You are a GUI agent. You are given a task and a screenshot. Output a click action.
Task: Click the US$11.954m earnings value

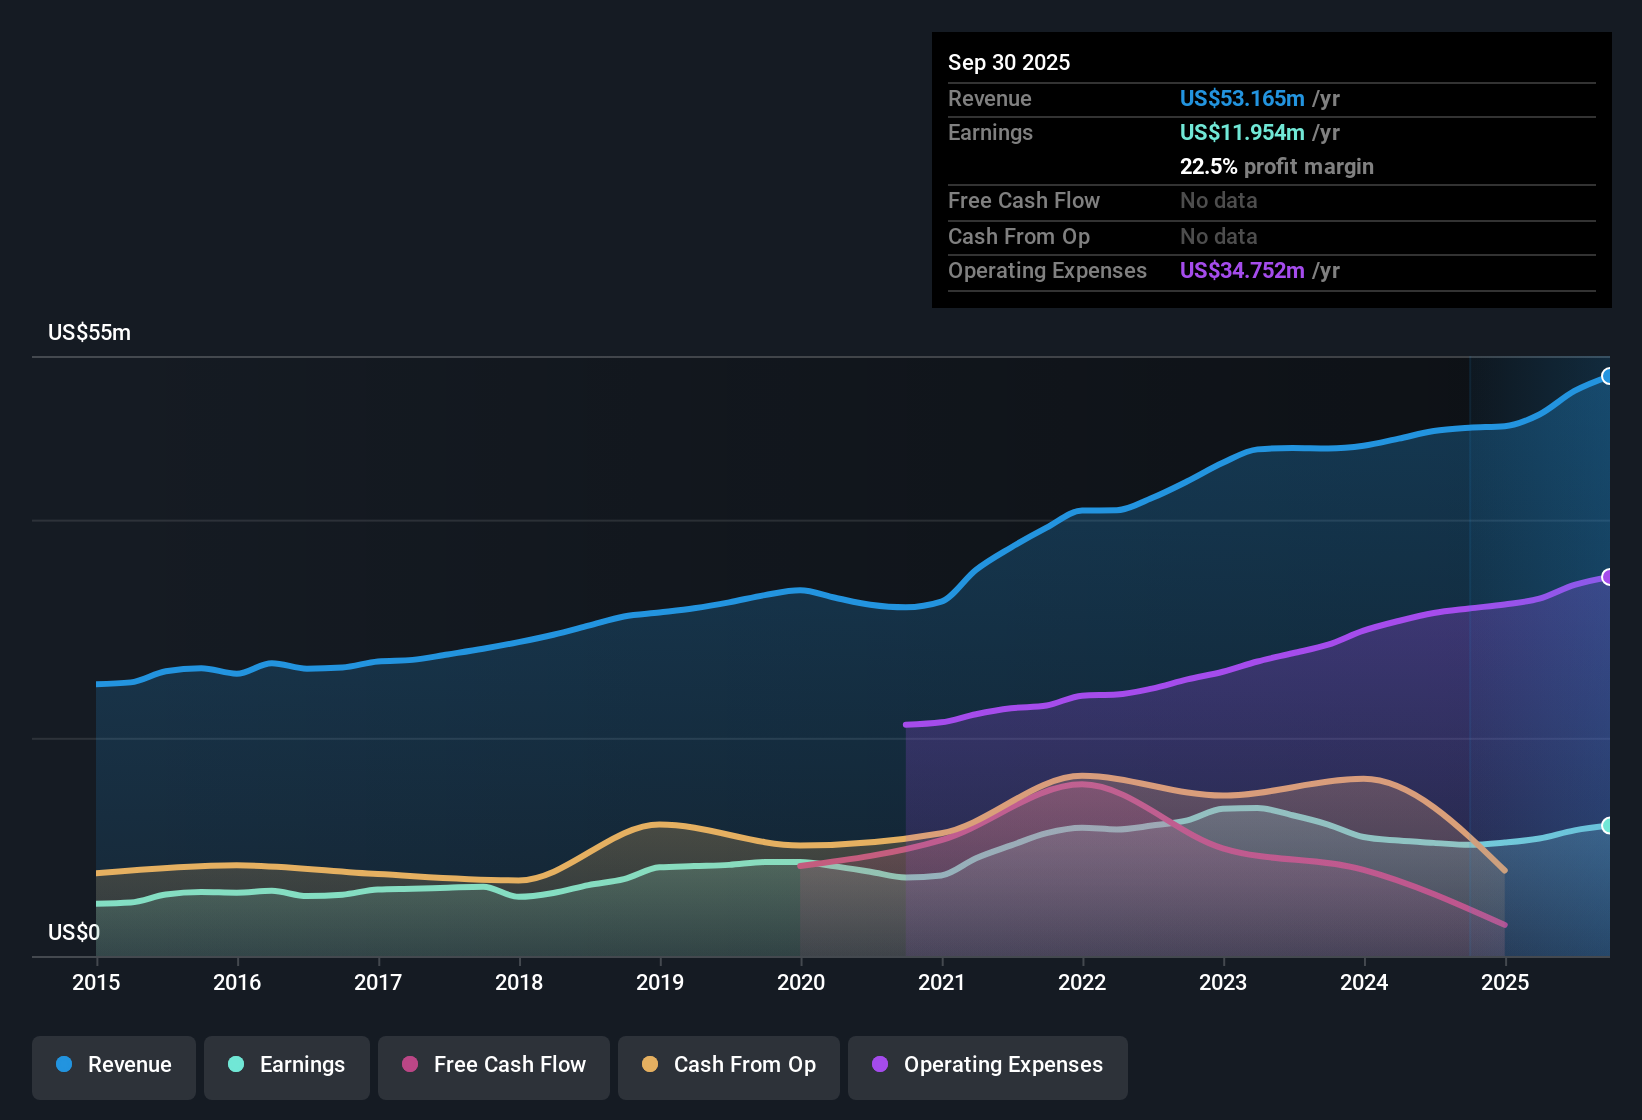tap(1242, 132)
